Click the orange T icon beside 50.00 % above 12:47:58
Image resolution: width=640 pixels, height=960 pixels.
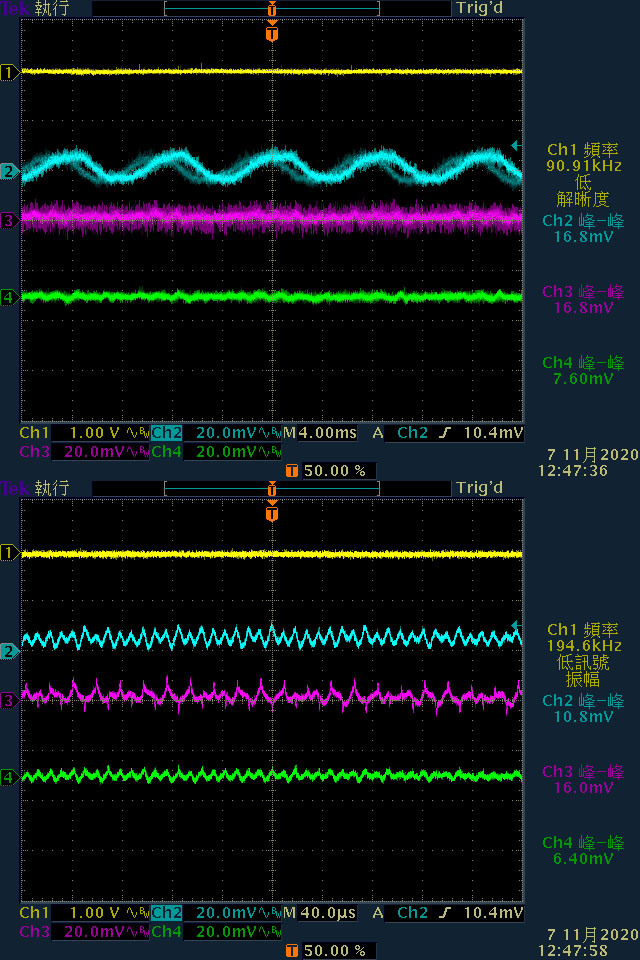tap(292, 950)
